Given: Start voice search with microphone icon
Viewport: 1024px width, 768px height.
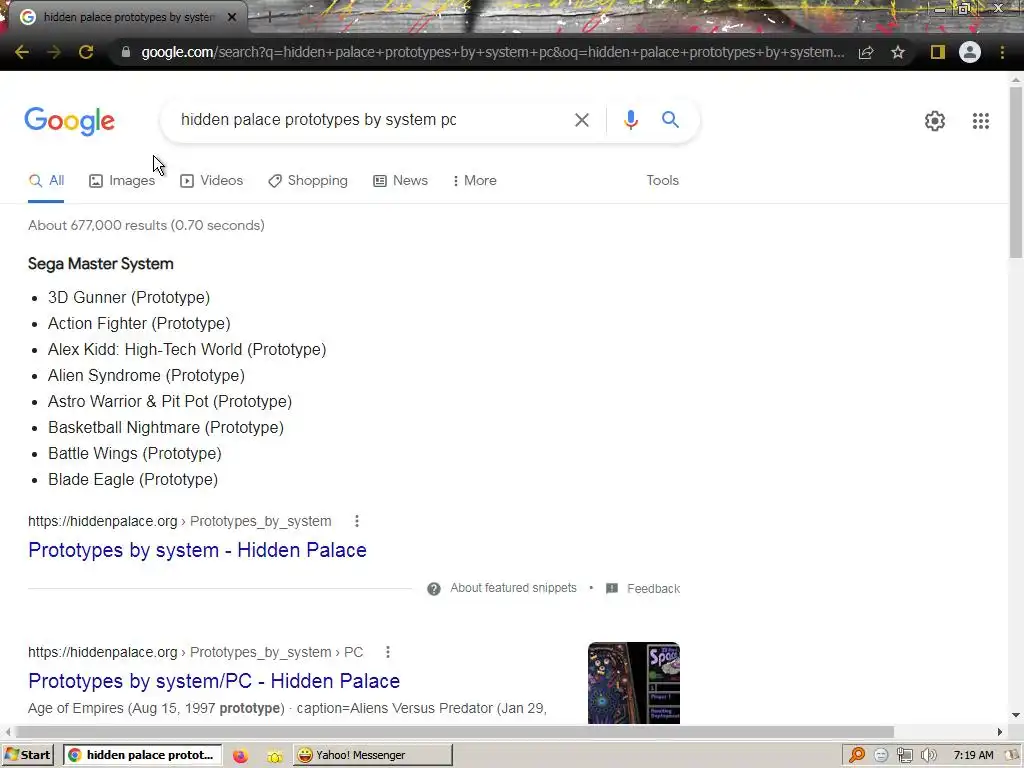Looking at the screenshot, I should coord(630,120).
